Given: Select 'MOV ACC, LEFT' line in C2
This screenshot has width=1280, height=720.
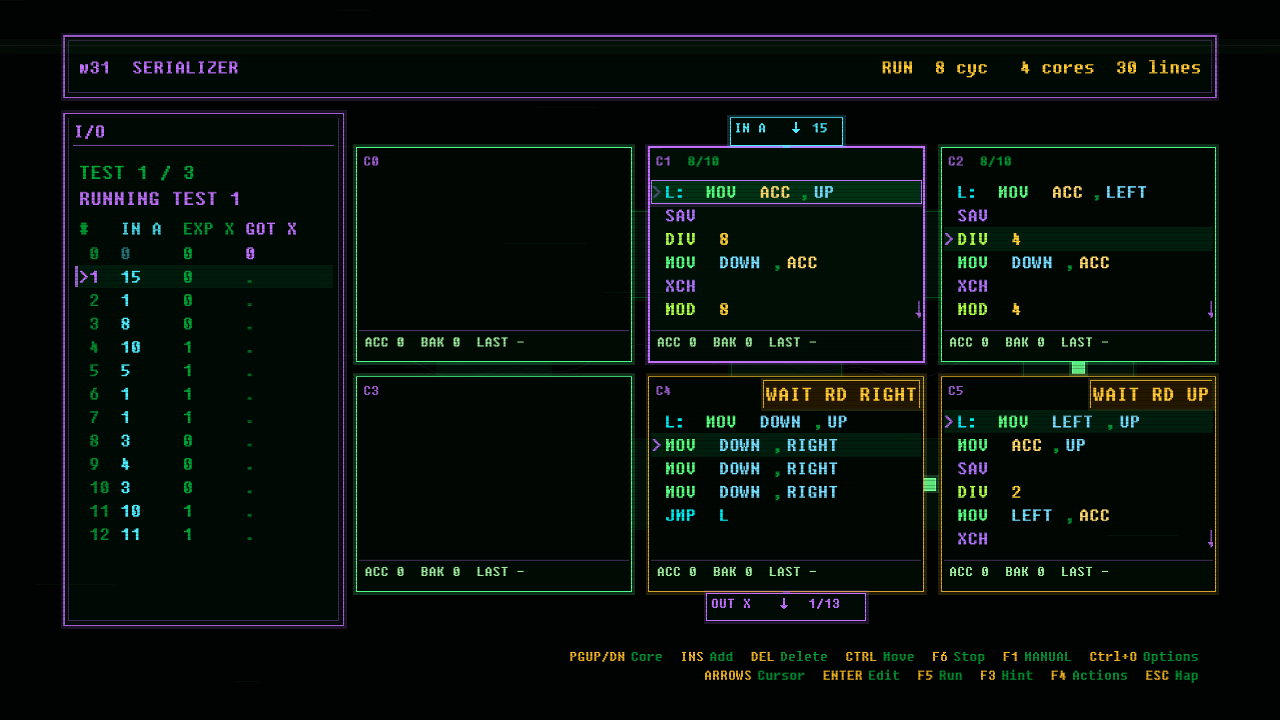Looking at the screenshot, I should pos(1078,192).
